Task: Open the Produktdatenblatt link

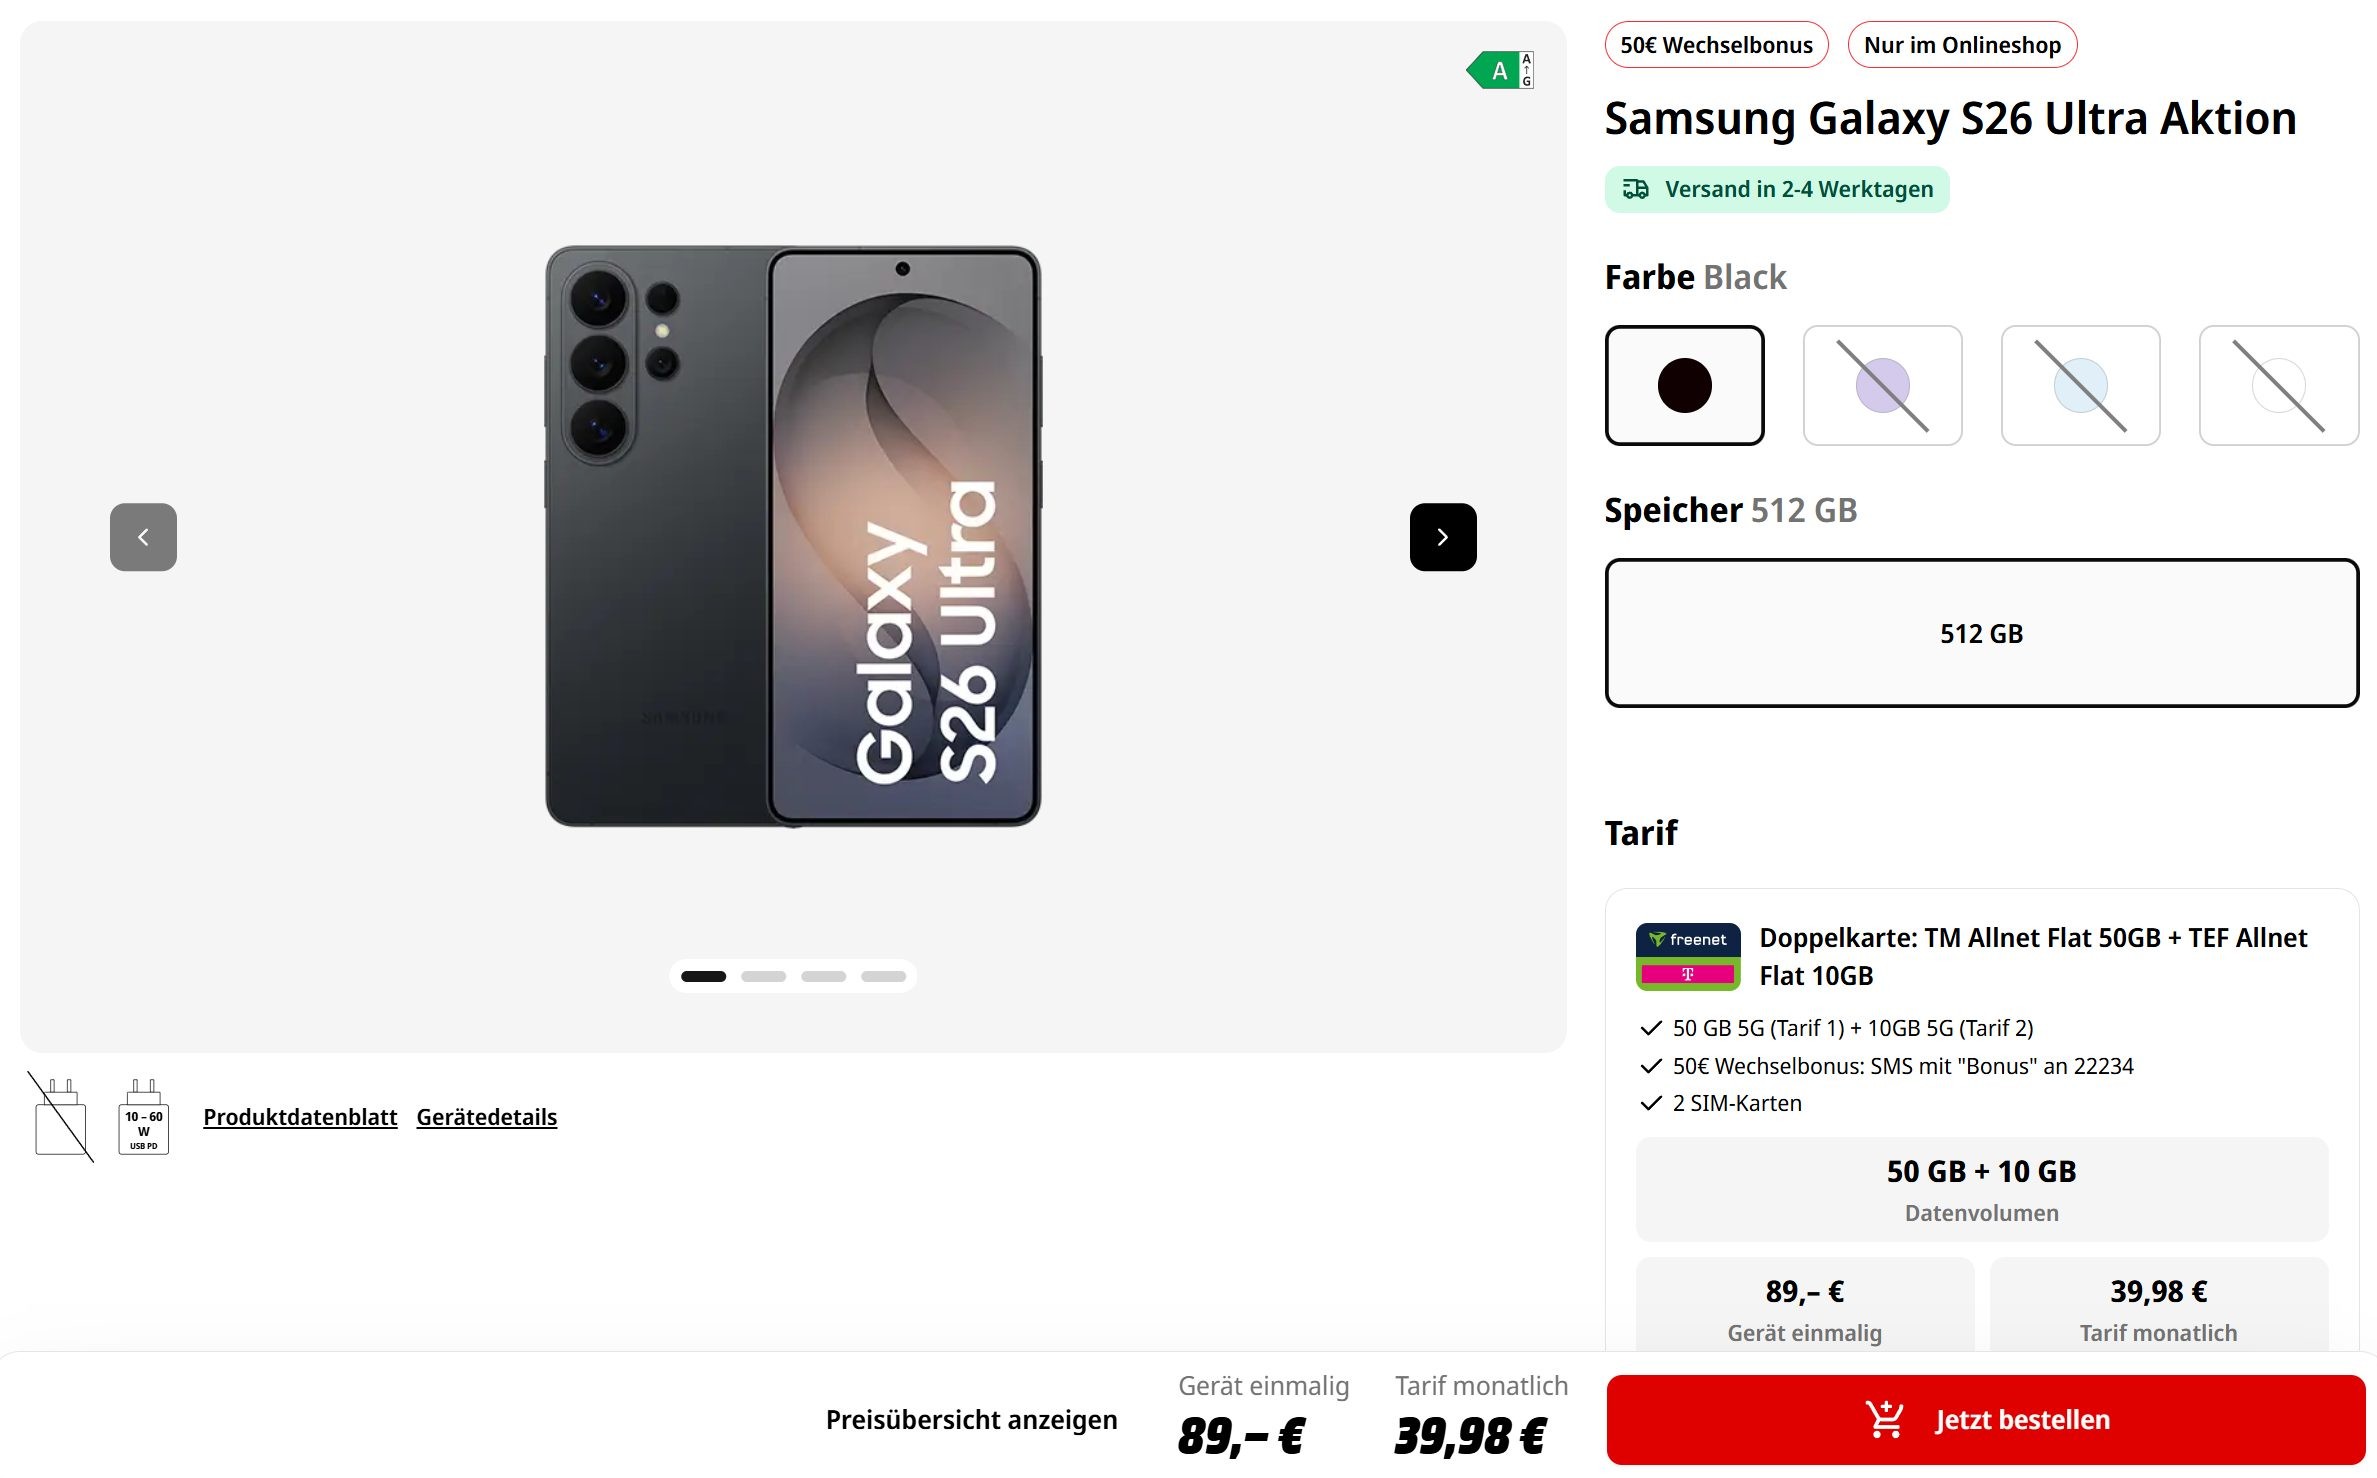Action: 300,1117
